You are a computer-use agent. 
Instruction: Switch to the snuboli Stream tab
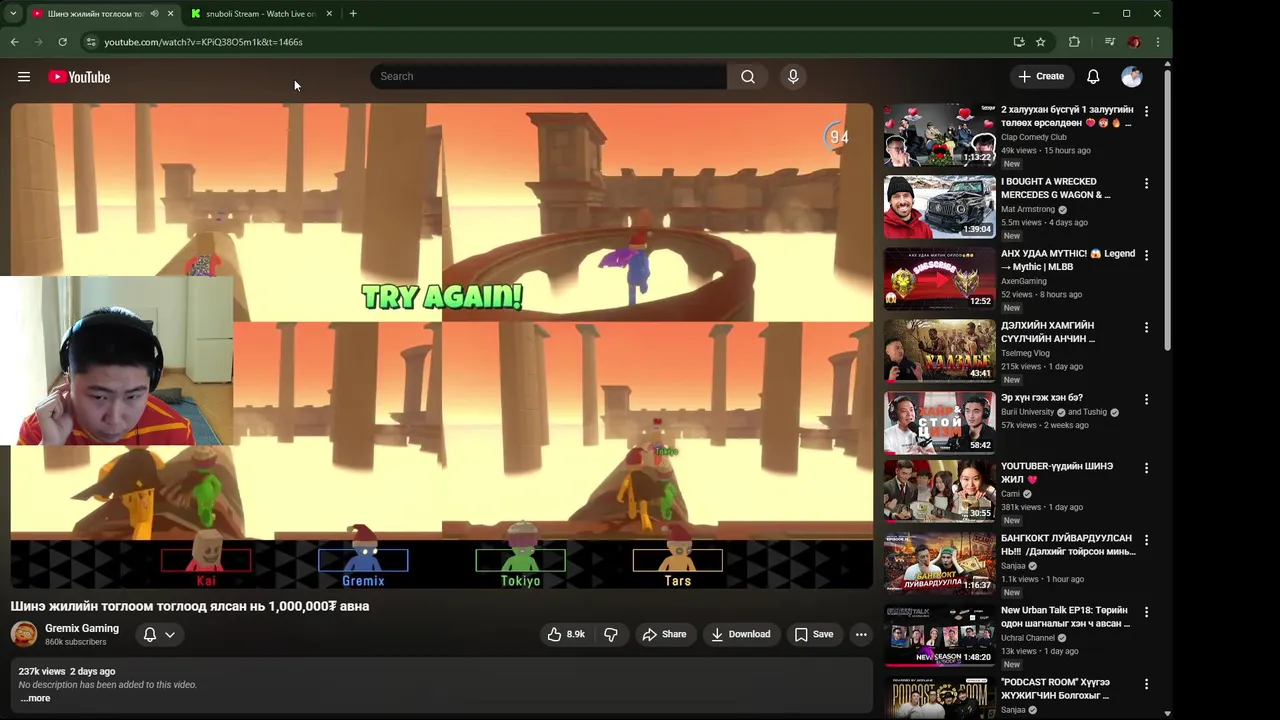coord(261,14)
